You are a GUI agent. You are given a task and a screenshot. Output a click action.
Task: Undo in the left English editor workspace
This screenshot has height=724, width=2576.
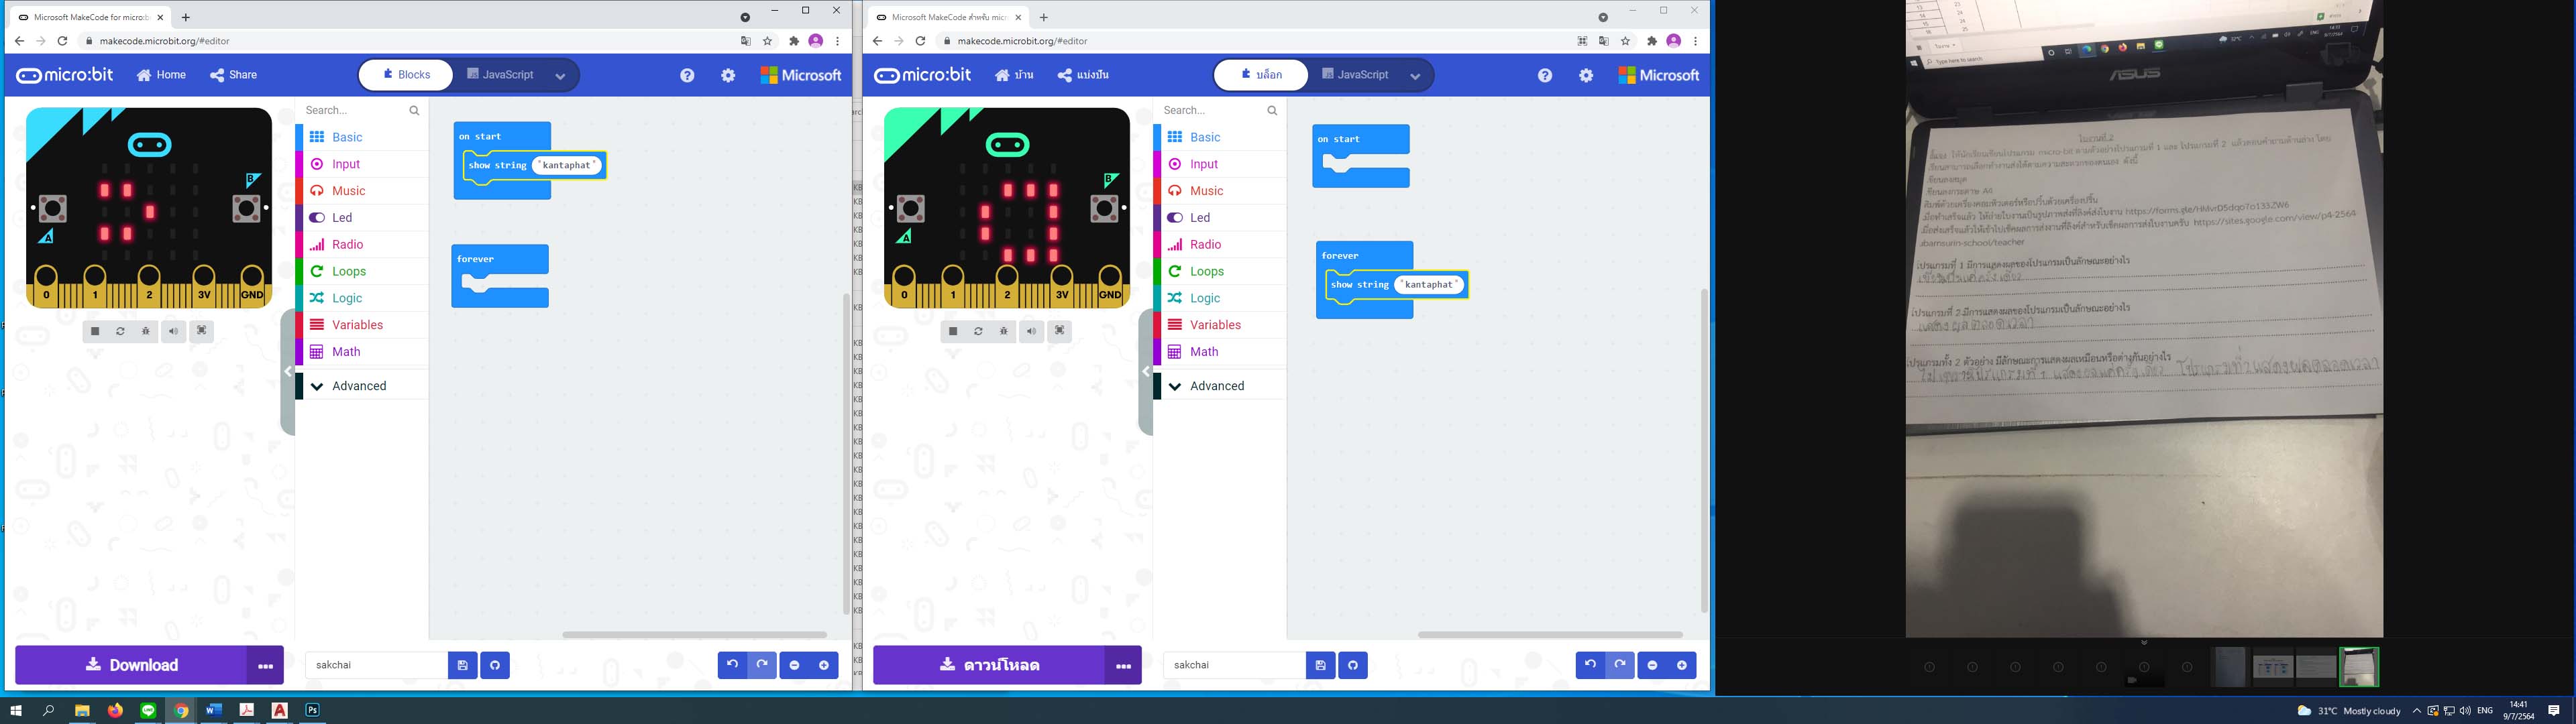pos(732,665)
